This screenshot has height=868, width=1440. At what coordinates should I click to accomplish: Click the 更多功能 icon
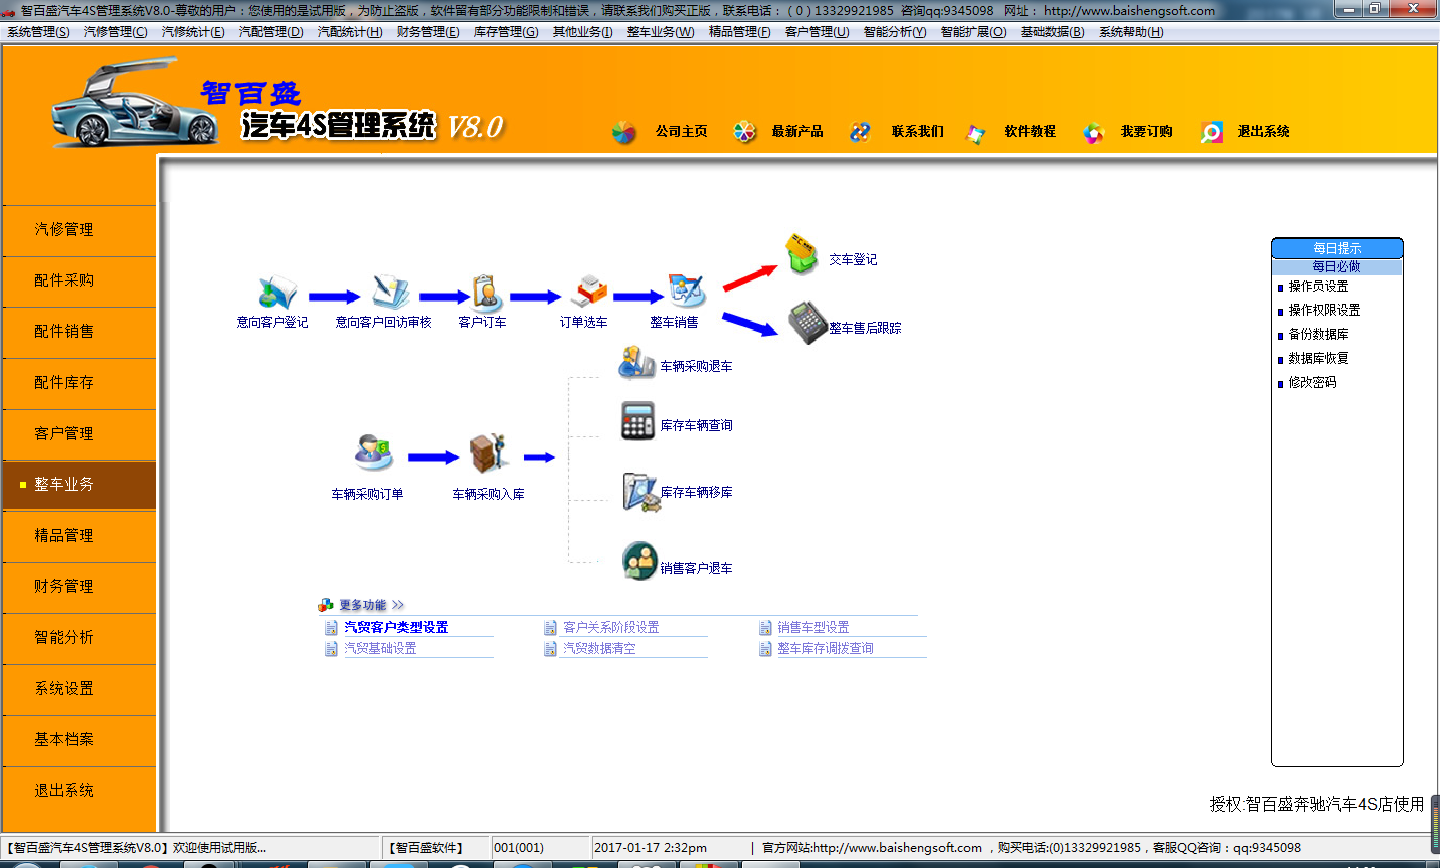coord(326,605)
